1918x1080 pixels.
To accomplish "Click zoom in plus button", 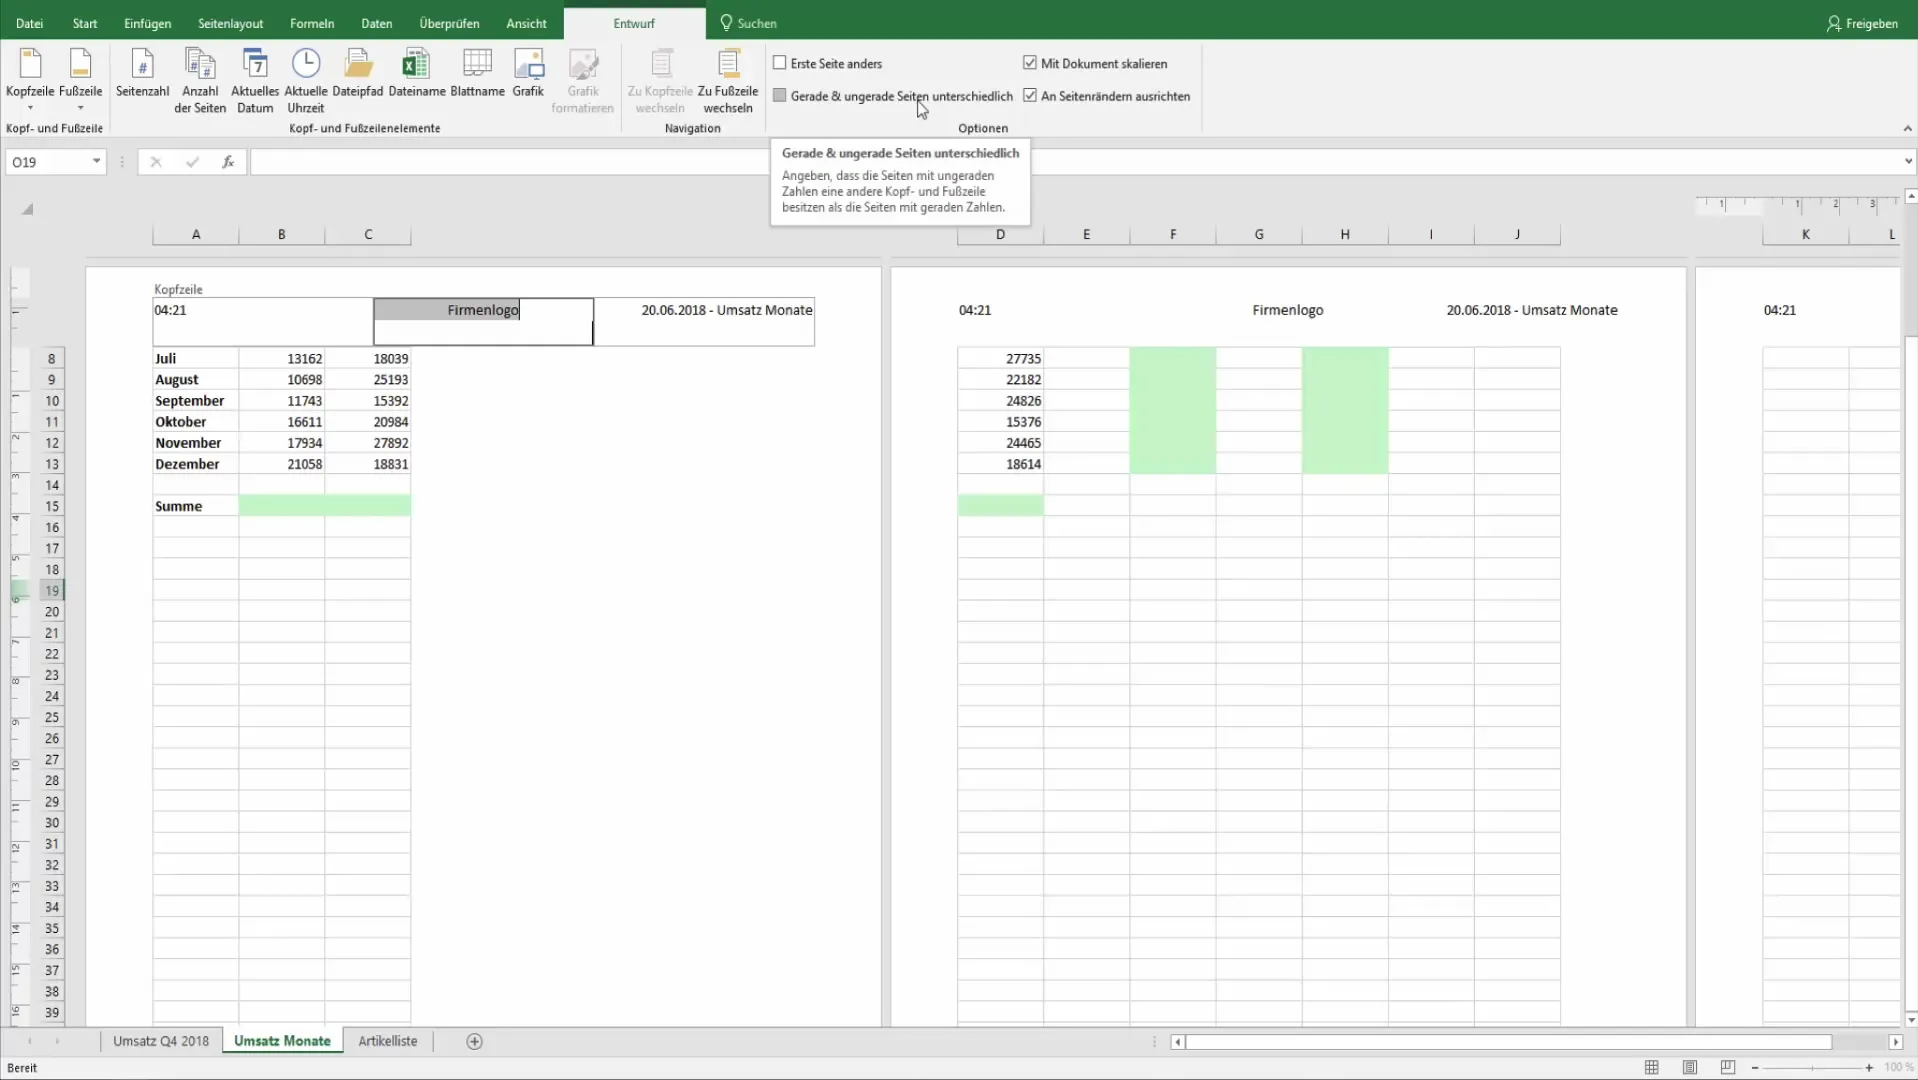I will pos(1869,1068).
